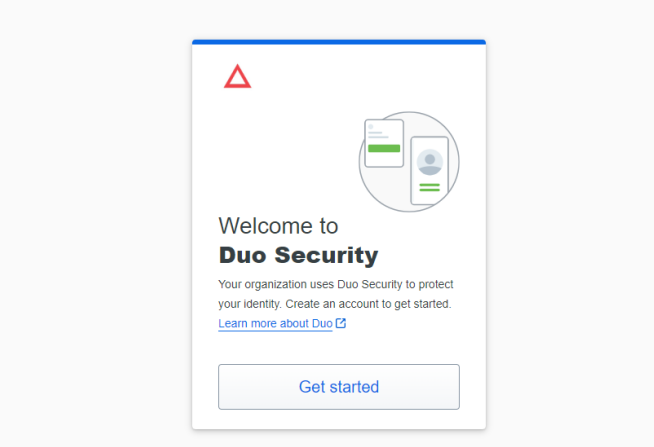Click the word 'protect' in the description
Viewport: 654px width, 447px height.
(x=436, y=285)
